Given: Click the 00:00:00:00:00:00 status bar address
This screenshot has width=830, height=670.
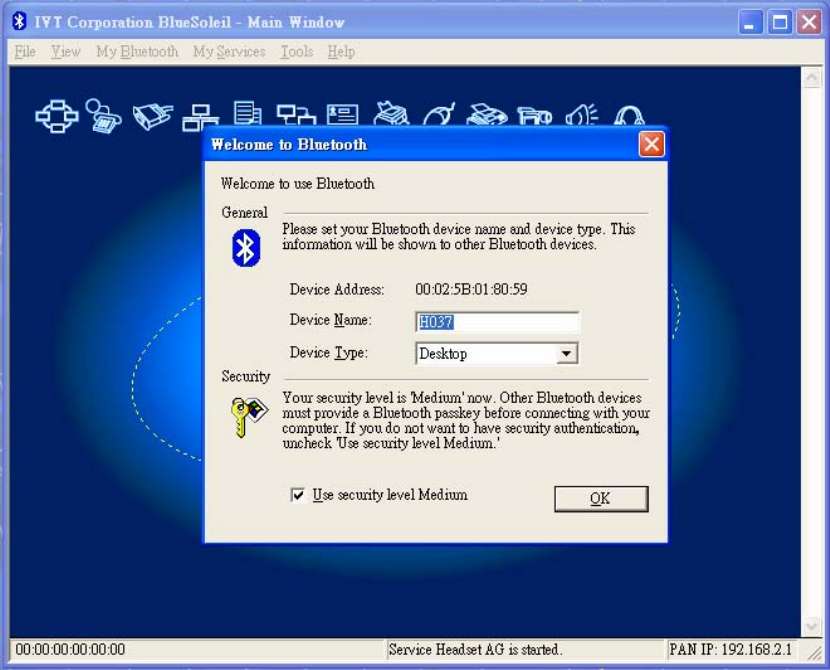Looking at the screenshot, I should click(70, 649).
